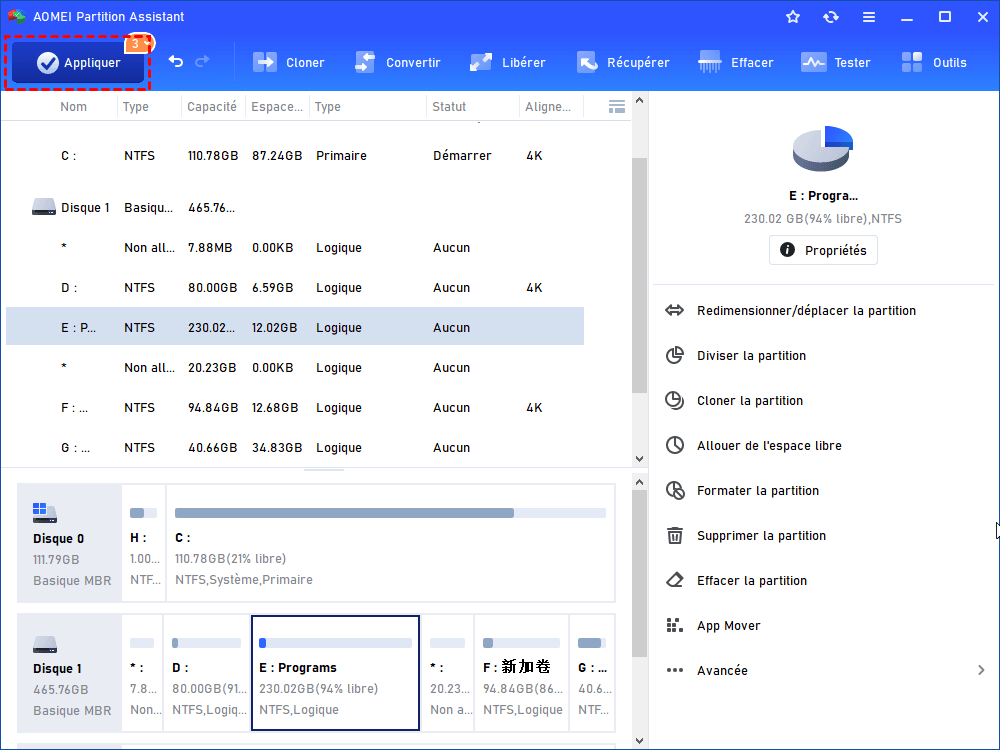This screenshot has height=750, width=1000.
Task: Open the Libérer tool
Action: [x=508, y=62]
